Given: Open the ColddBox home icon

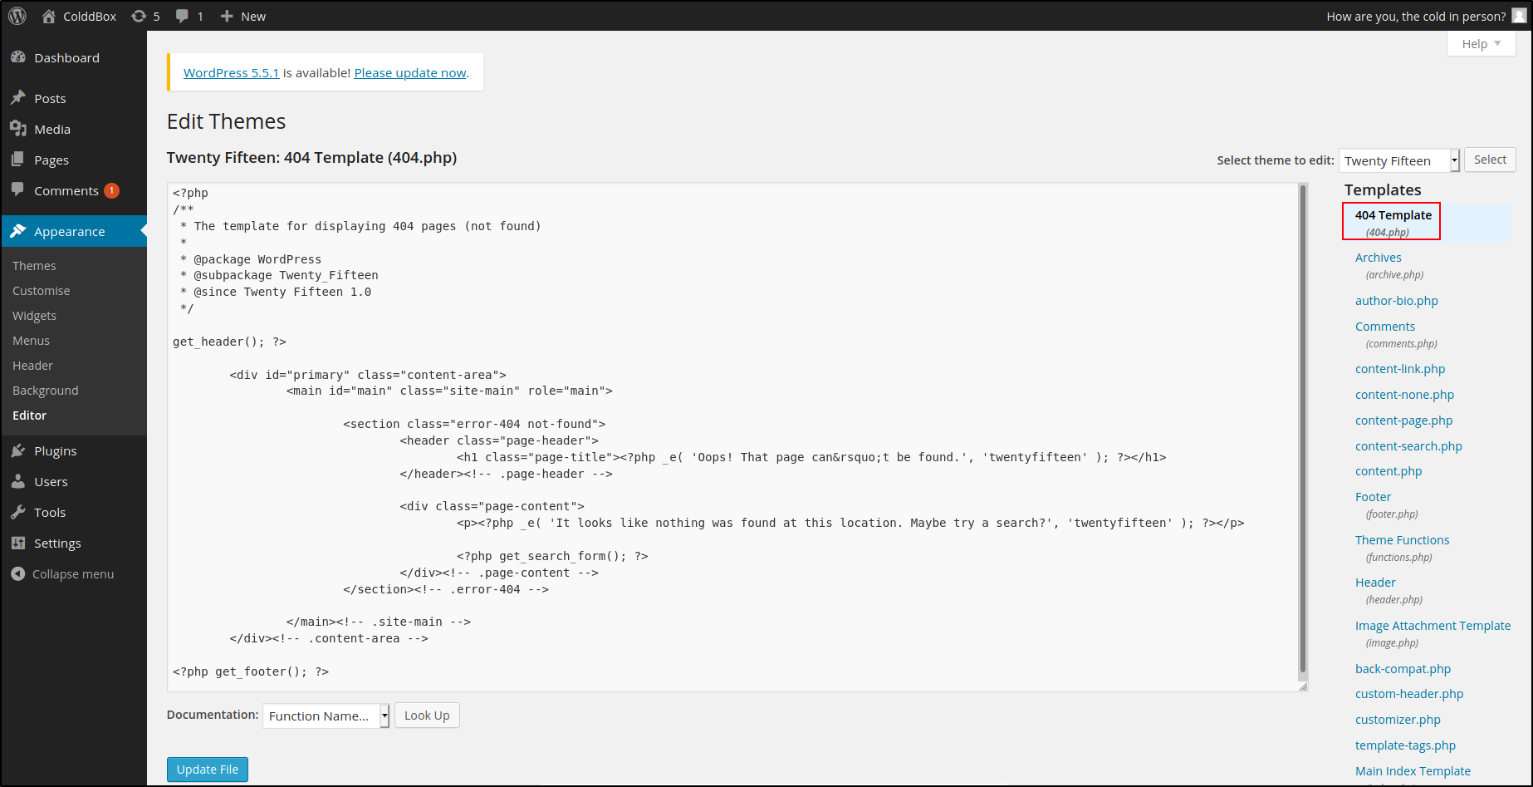Looking at the screenshot, I should pos(48,16).
